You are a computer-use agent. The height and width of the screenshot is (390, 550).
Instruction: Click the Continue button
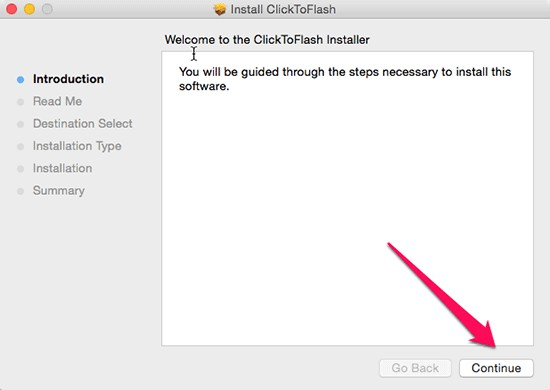[496, 368]
